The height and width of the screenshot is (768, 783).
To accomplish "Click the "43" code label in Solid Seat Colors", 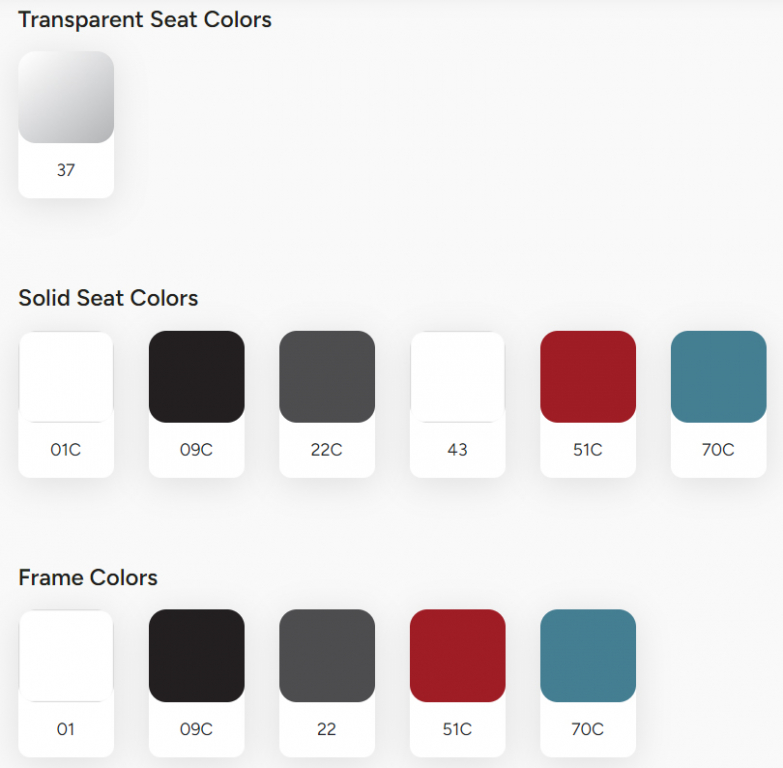I will pyautogui.click(x=457, y=450).
